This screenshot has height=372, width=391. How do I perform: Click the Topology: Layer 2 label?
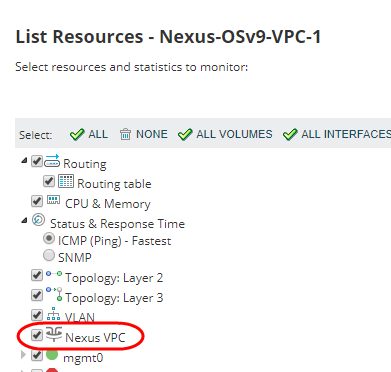114,278
